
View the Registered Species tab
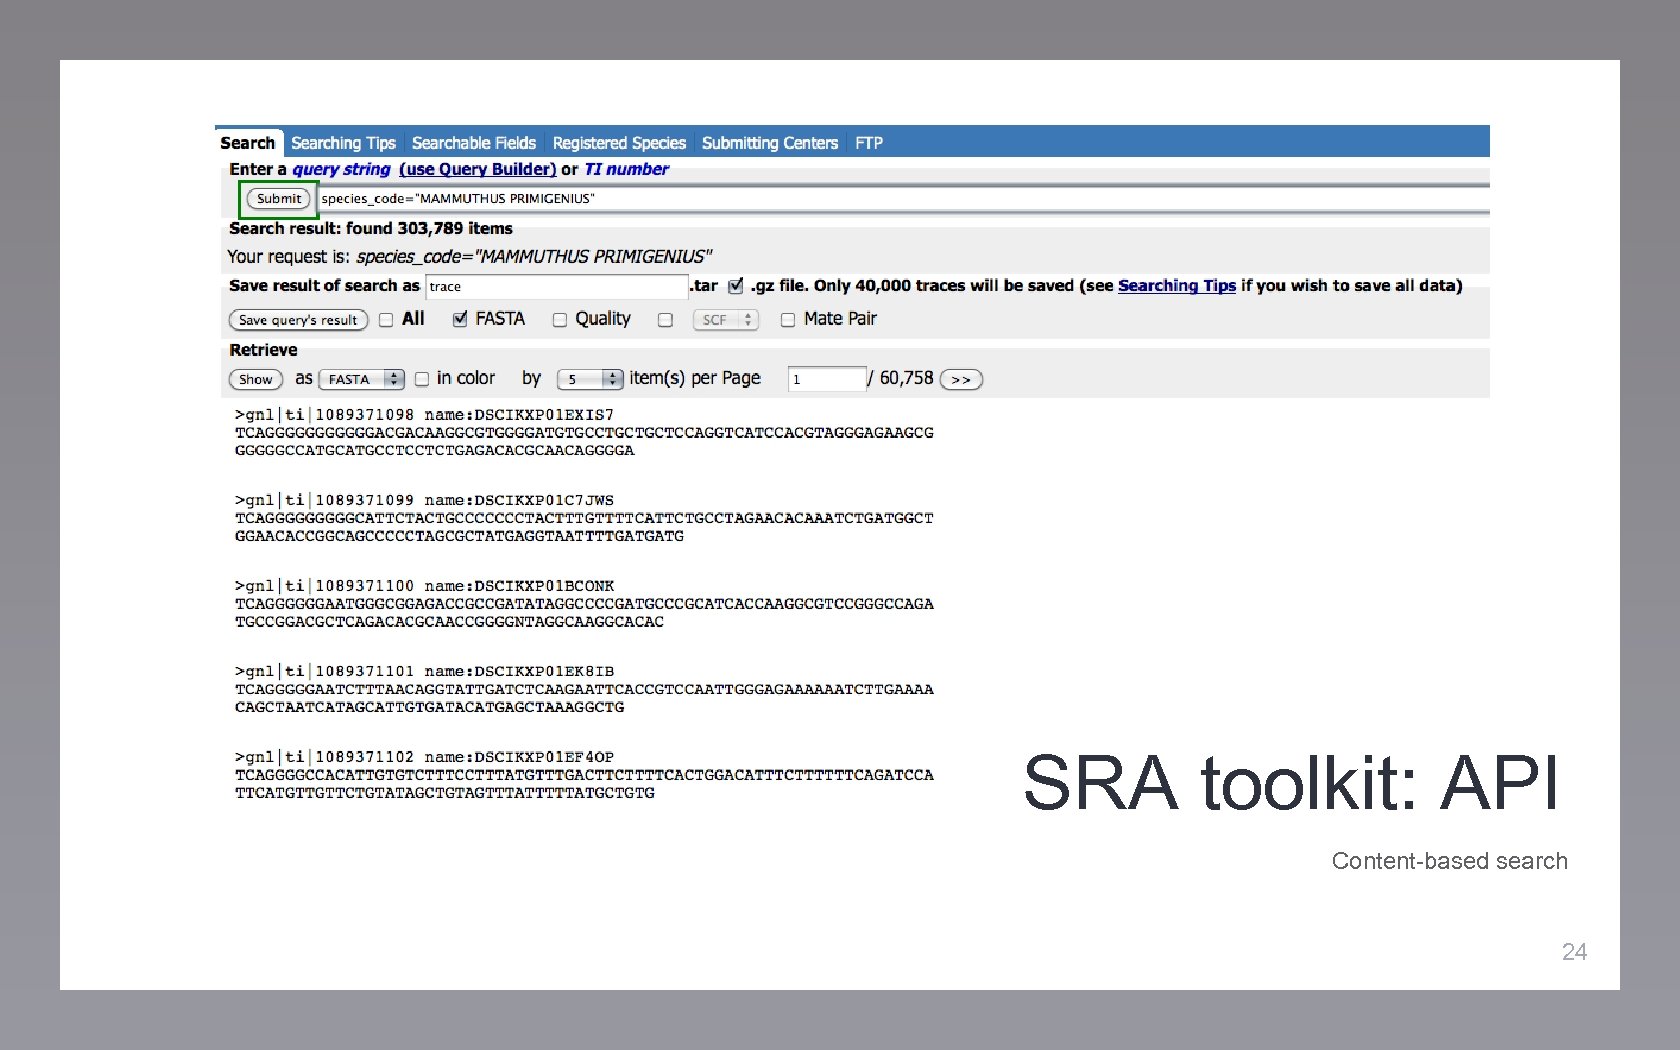pyautogui.click(x=618, y=142)
